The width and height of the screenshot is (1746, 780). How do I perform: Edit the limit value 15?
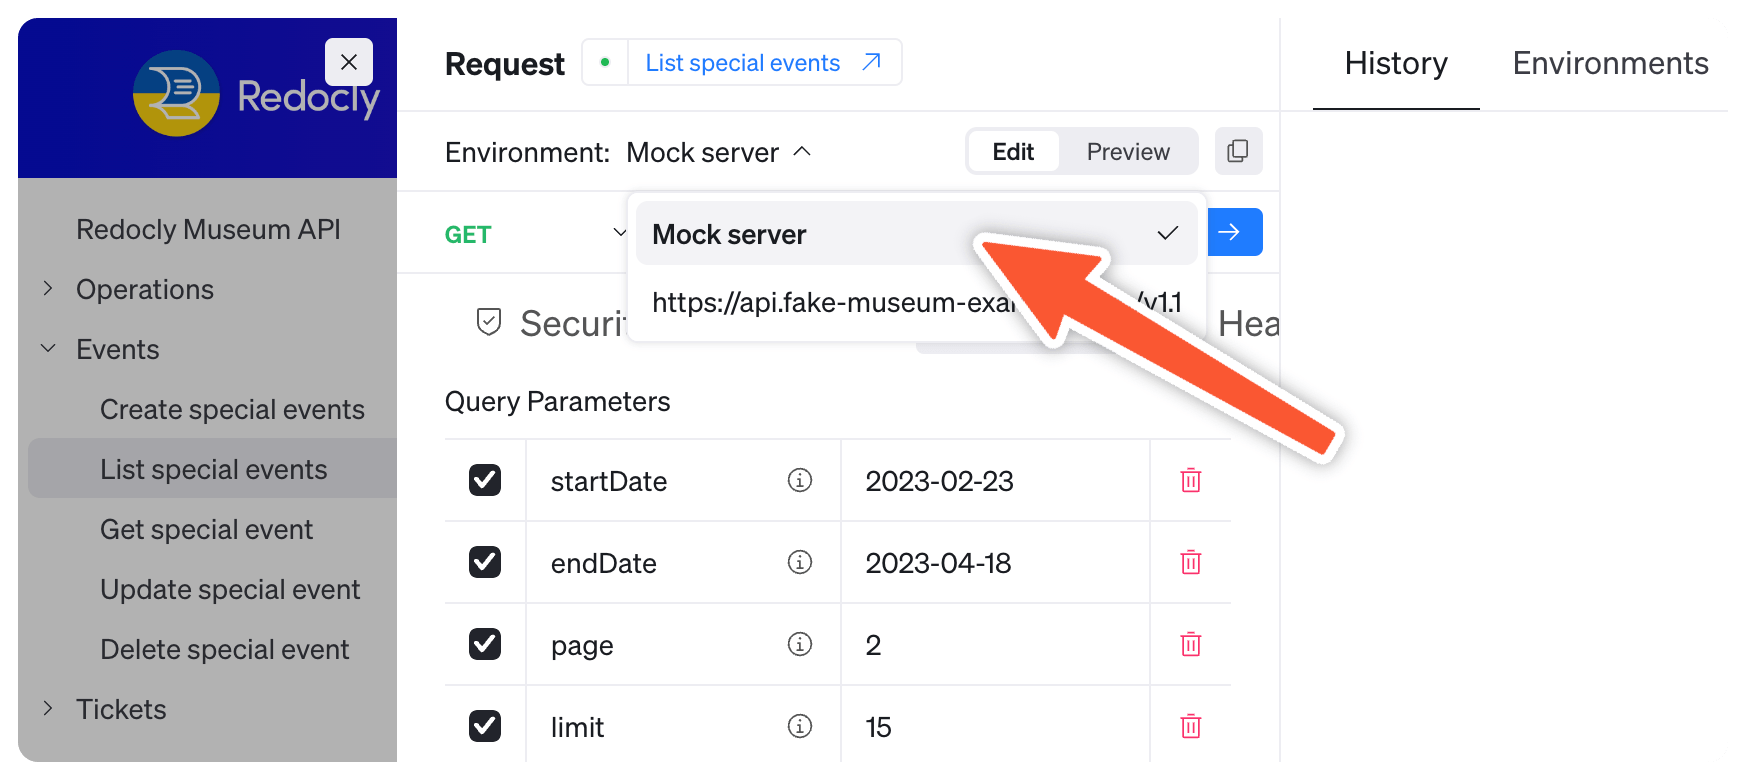pos(995,727)
